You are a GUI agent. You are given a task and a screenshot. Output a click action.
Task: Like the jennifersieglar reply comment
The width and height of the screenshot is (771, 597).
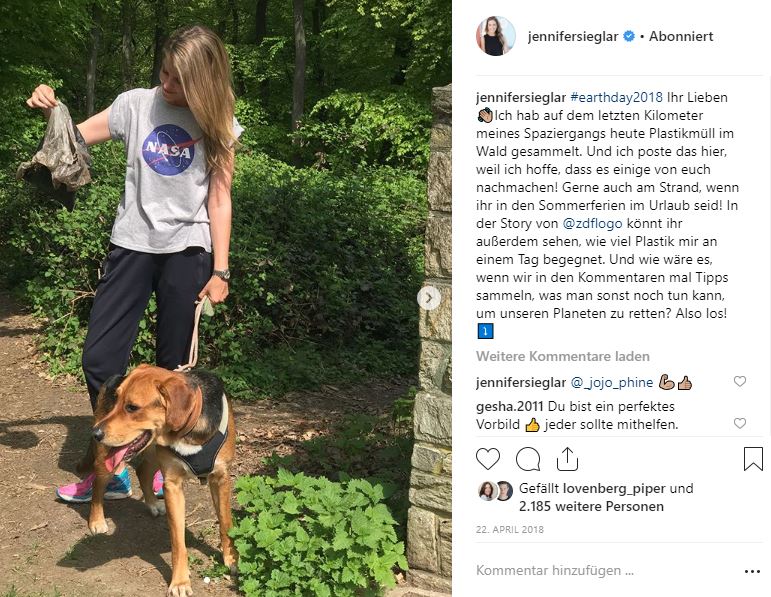[740, 381]
